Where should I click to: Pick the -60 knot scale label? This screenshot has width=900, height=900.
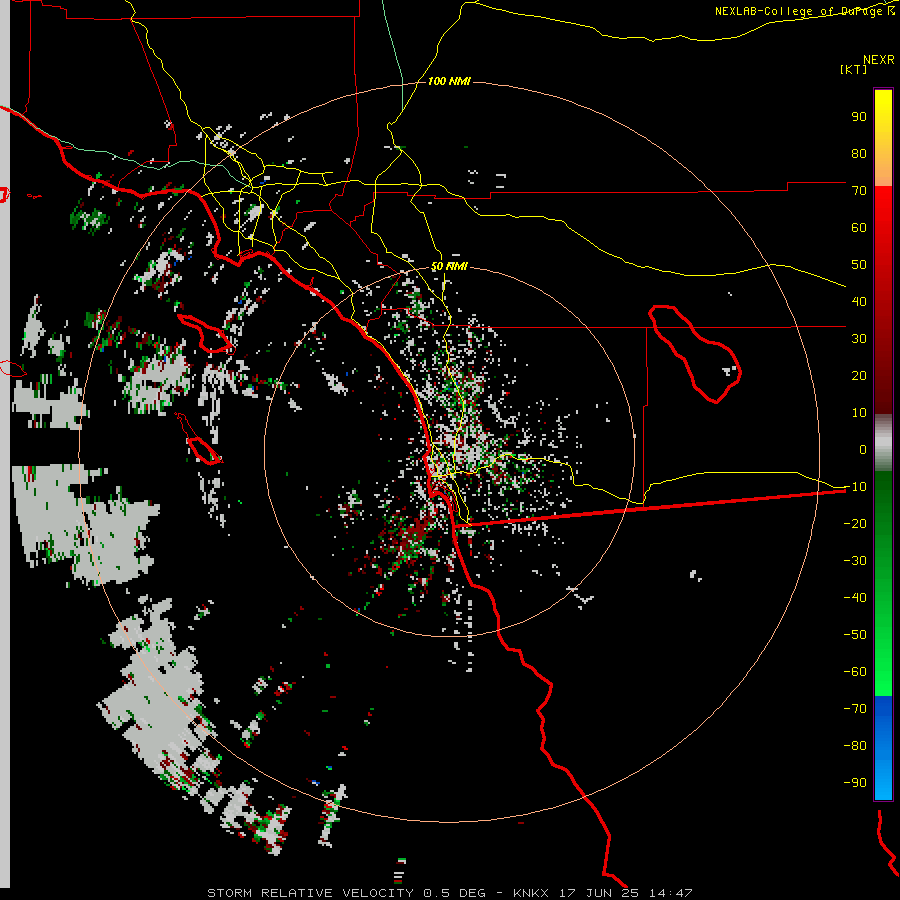pyautogui.click(x=855, y=672)
